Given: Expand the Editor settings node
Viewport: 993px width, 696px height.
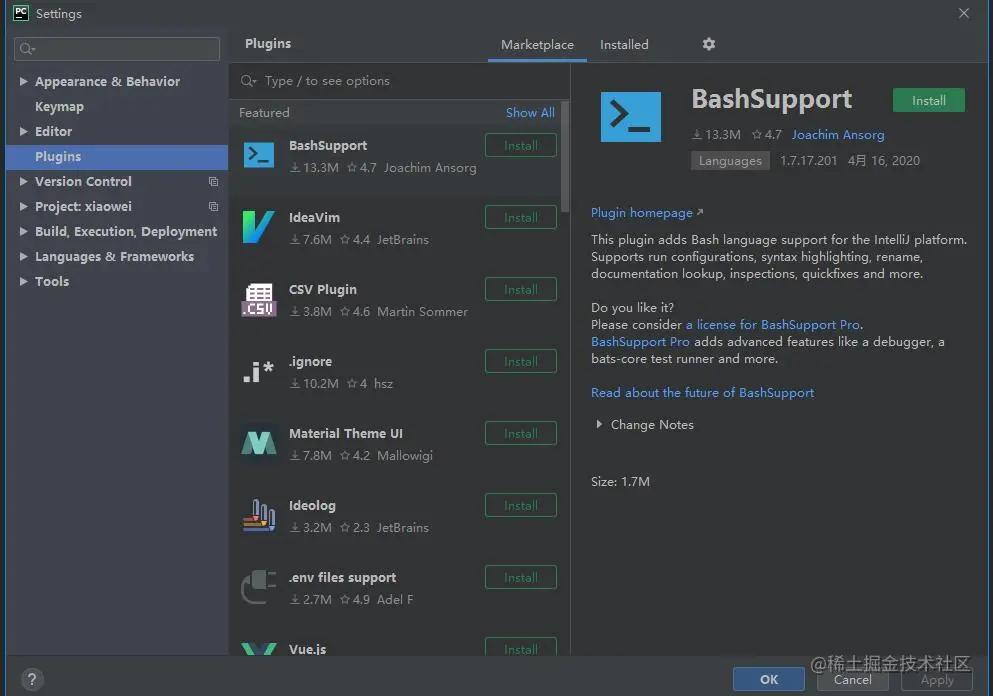Looking at the screenshot, I should click(23, 131).
